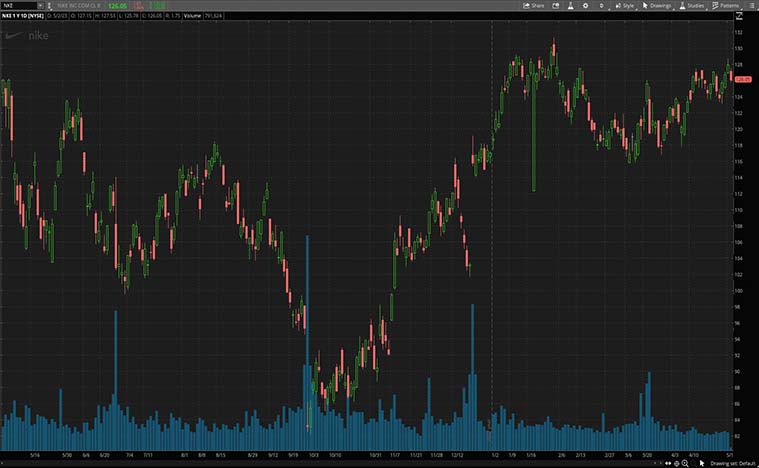
Task: Click the 'O: 127.15' open value
Action: 81,15
